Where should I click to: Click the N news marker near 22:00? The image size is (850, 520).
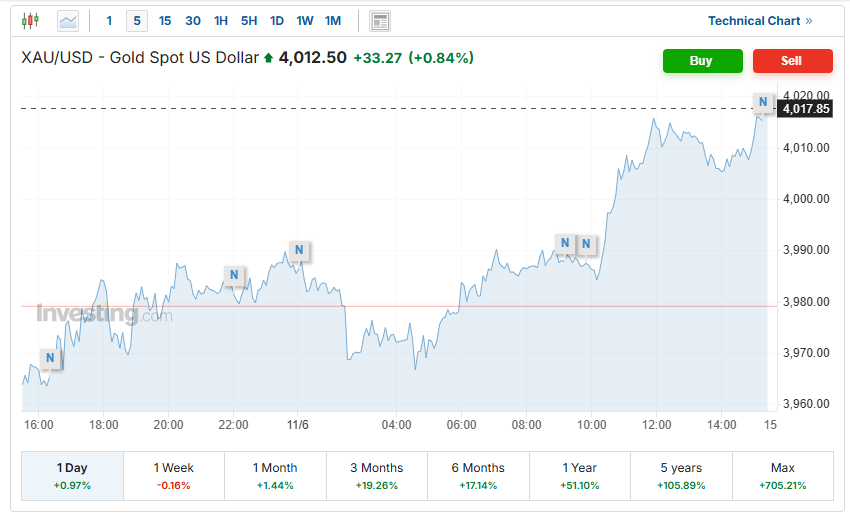pyautogui.click(x=234, y=274)
